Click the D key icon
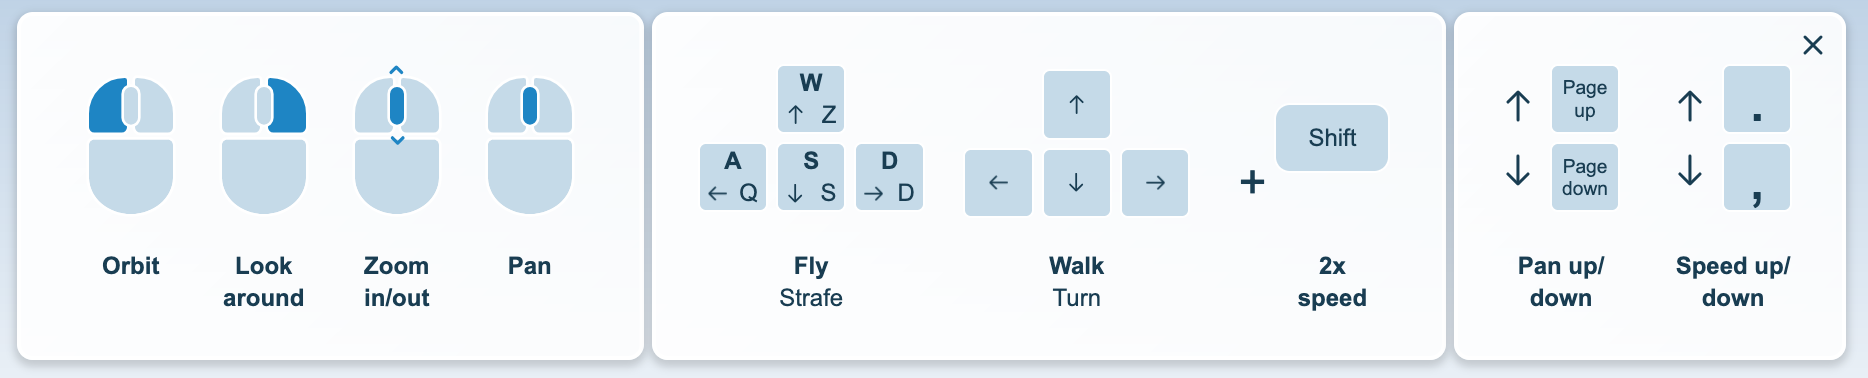Screen dimensions: 1868x378 (889, 177)
